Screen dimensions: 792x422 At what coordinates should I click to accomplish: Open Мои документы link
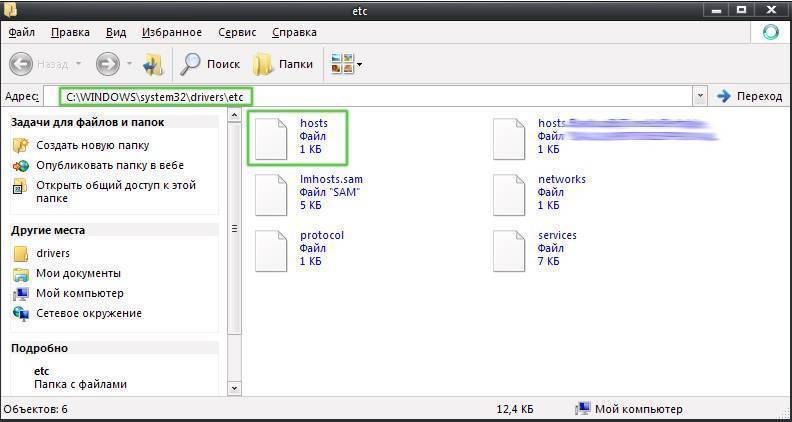point(78,273)
